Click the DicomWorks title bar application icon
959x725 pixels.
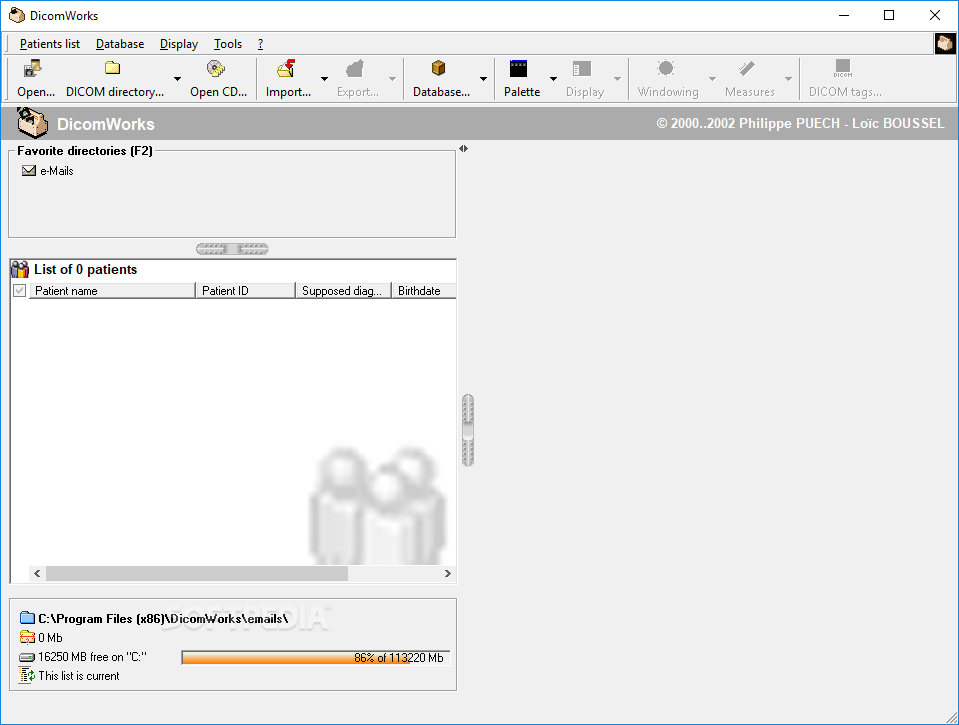coord(17,15)
